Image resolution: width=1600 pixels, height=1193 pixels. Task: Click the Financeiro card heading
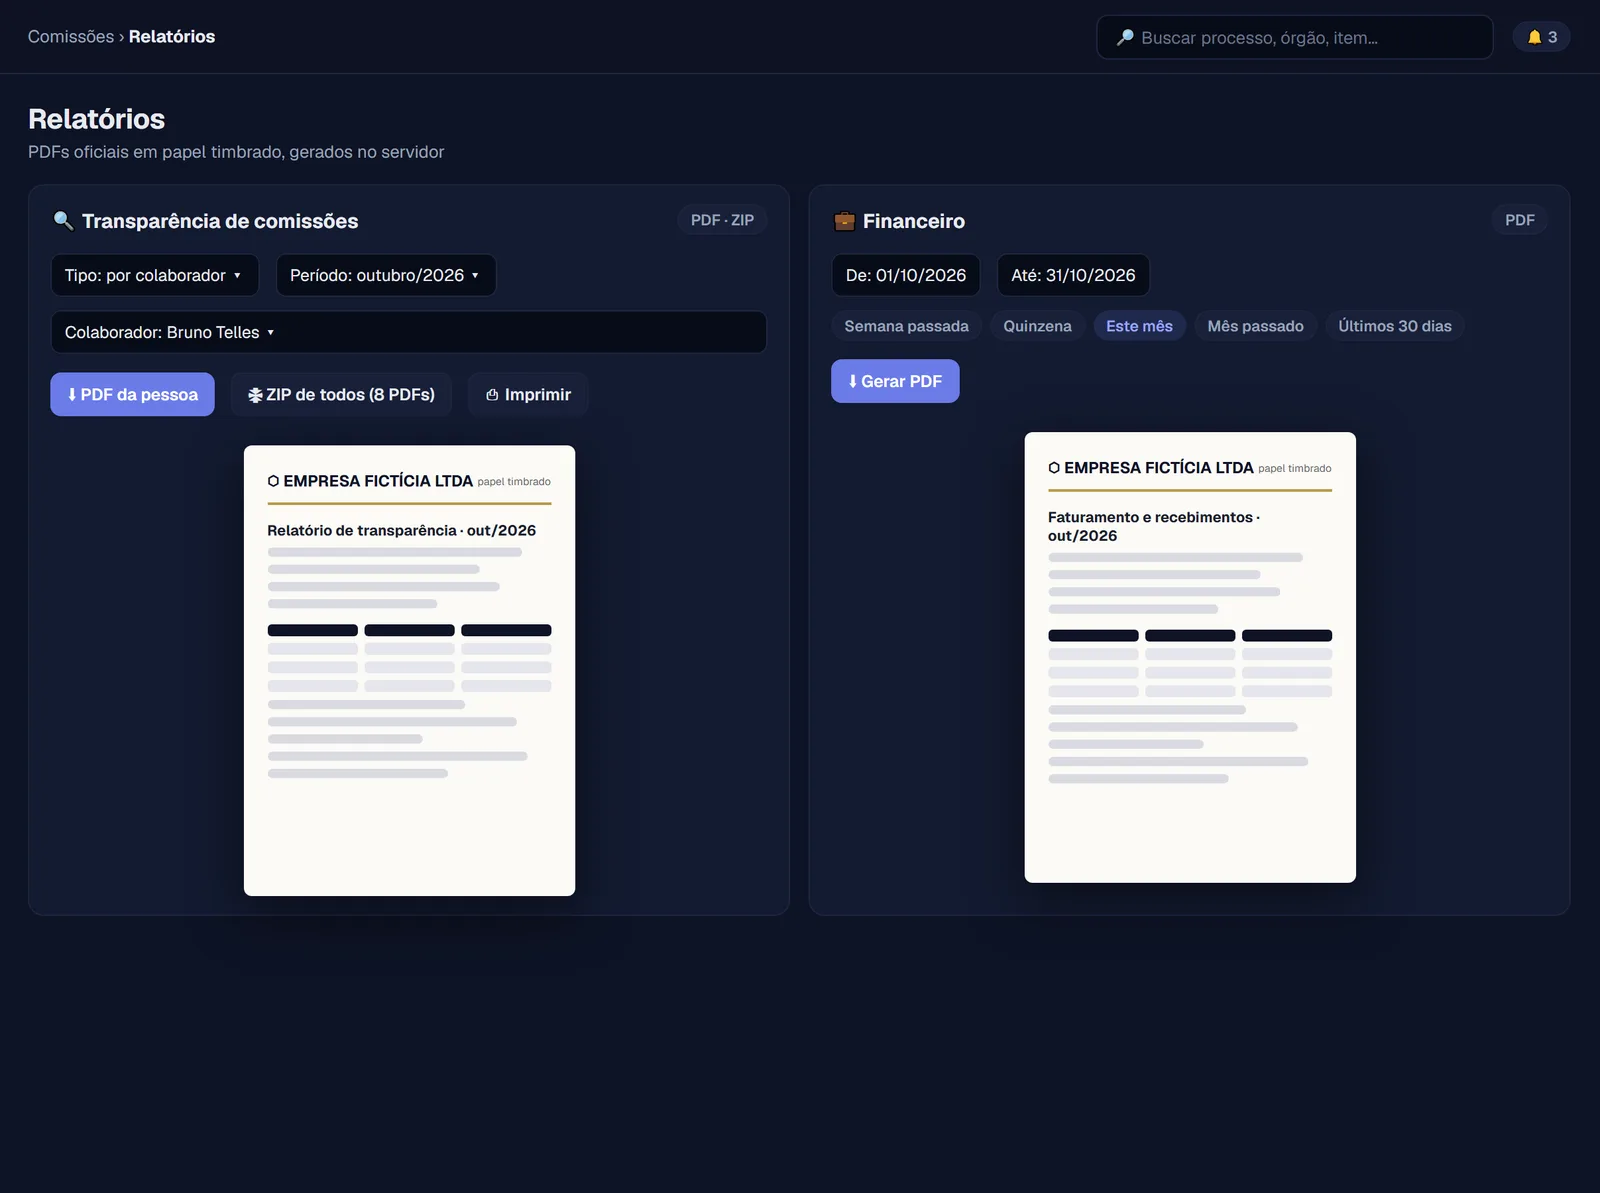click(914, 221)
